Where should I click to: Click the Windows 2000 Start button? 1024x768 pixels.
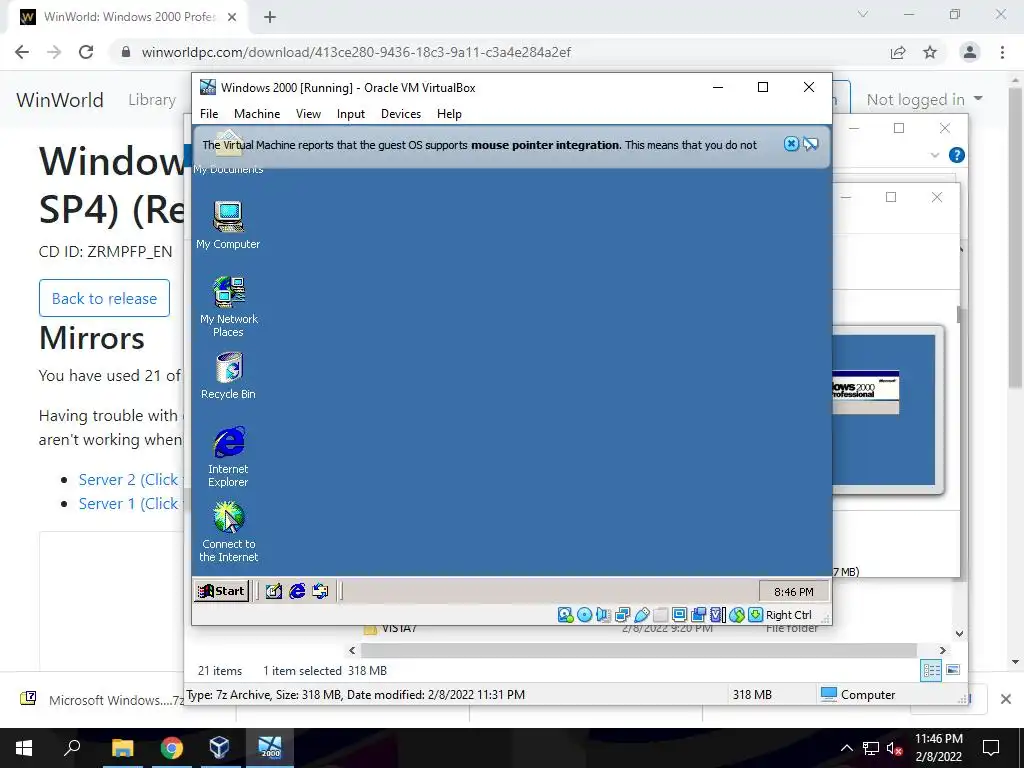tap(222, 591)
